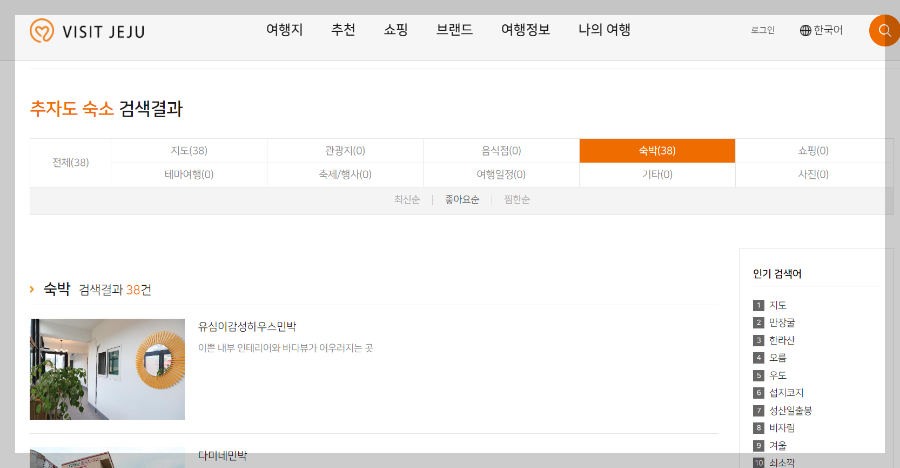Select the 축제/행사(0) tab
900x468 pixels.
(x=345, y=175)
